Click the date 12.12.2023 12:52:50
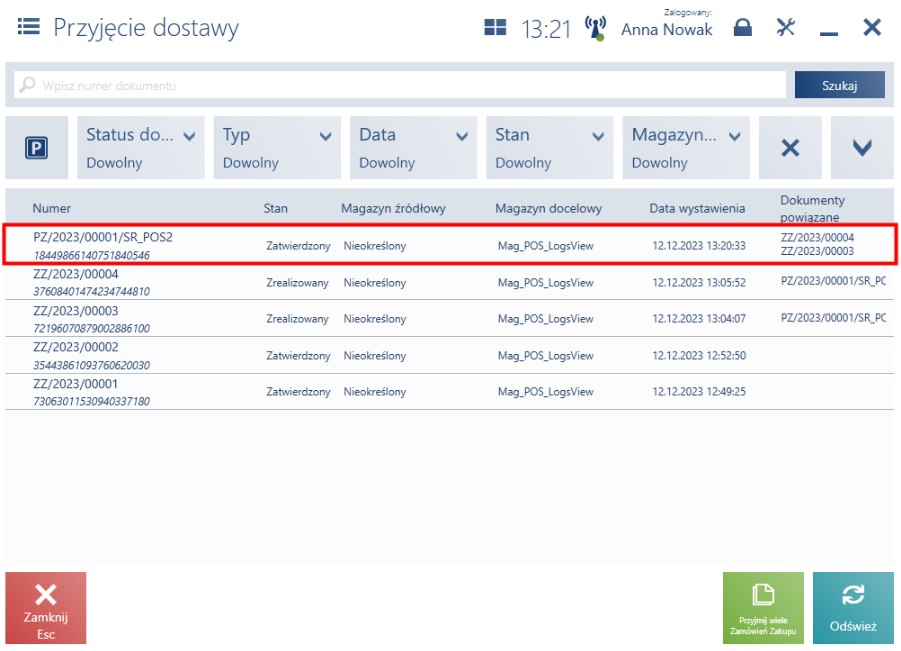901x651 pixels. pos(699,356)
